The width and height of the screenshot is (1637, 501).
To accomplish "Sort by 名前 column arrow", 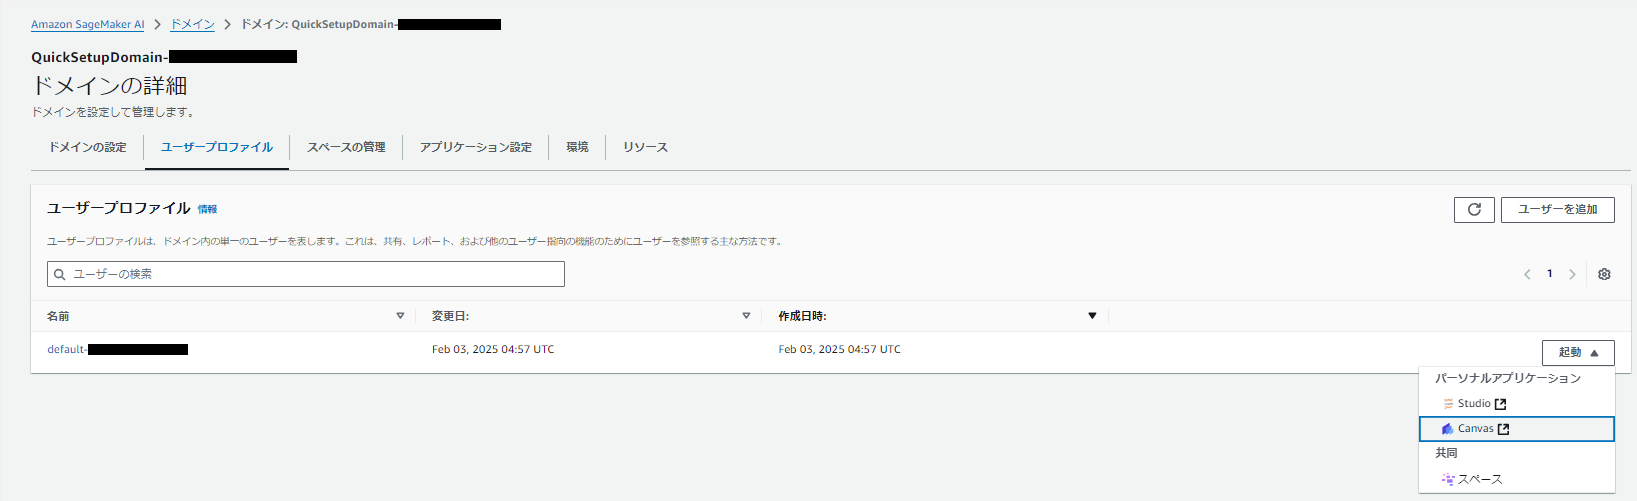I will (x=400, y=316).
